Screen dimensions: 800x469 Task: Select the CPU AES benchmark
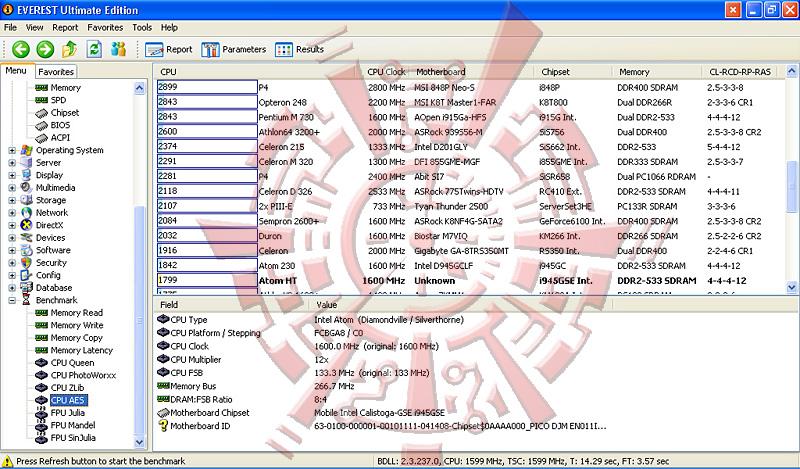68,400
